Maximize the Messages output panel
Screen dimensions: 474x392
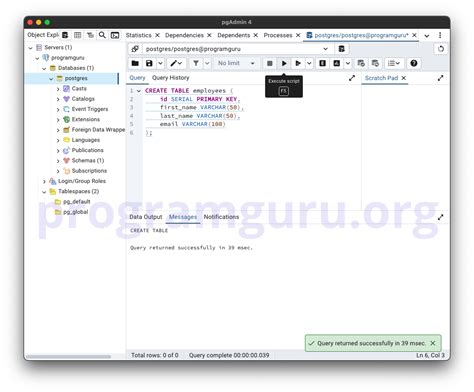(x=440, y=217)
